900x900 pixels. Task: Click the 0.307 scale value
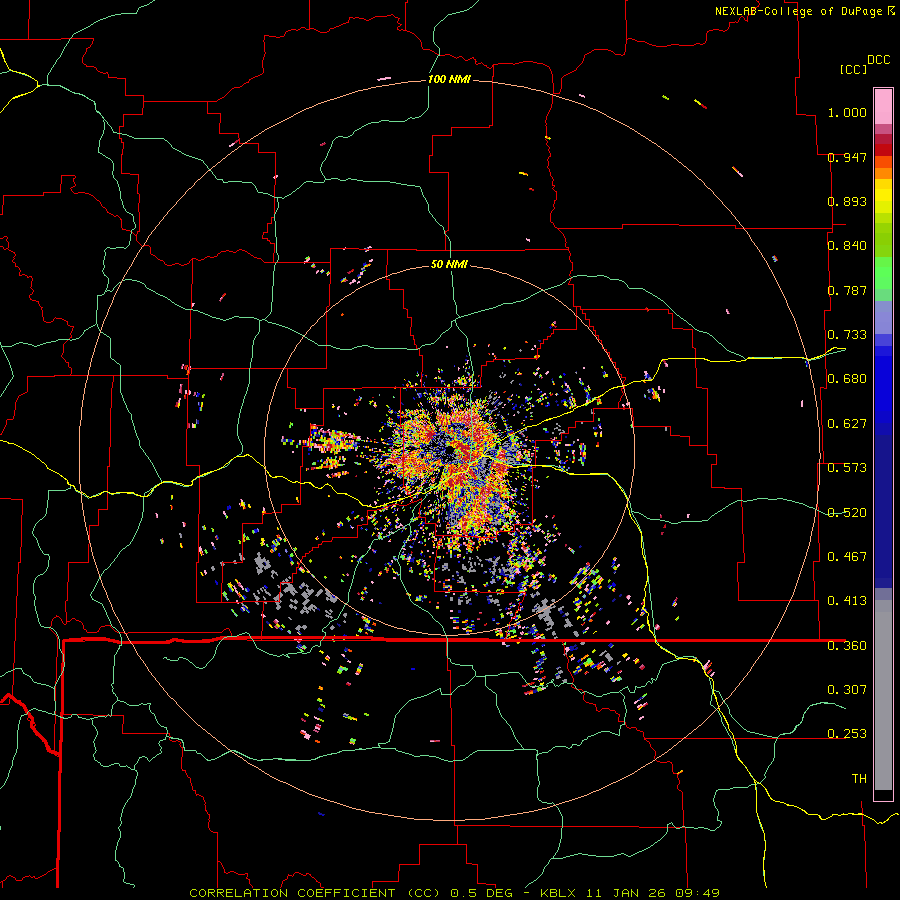pyautogui.click(x=847, y=690)
